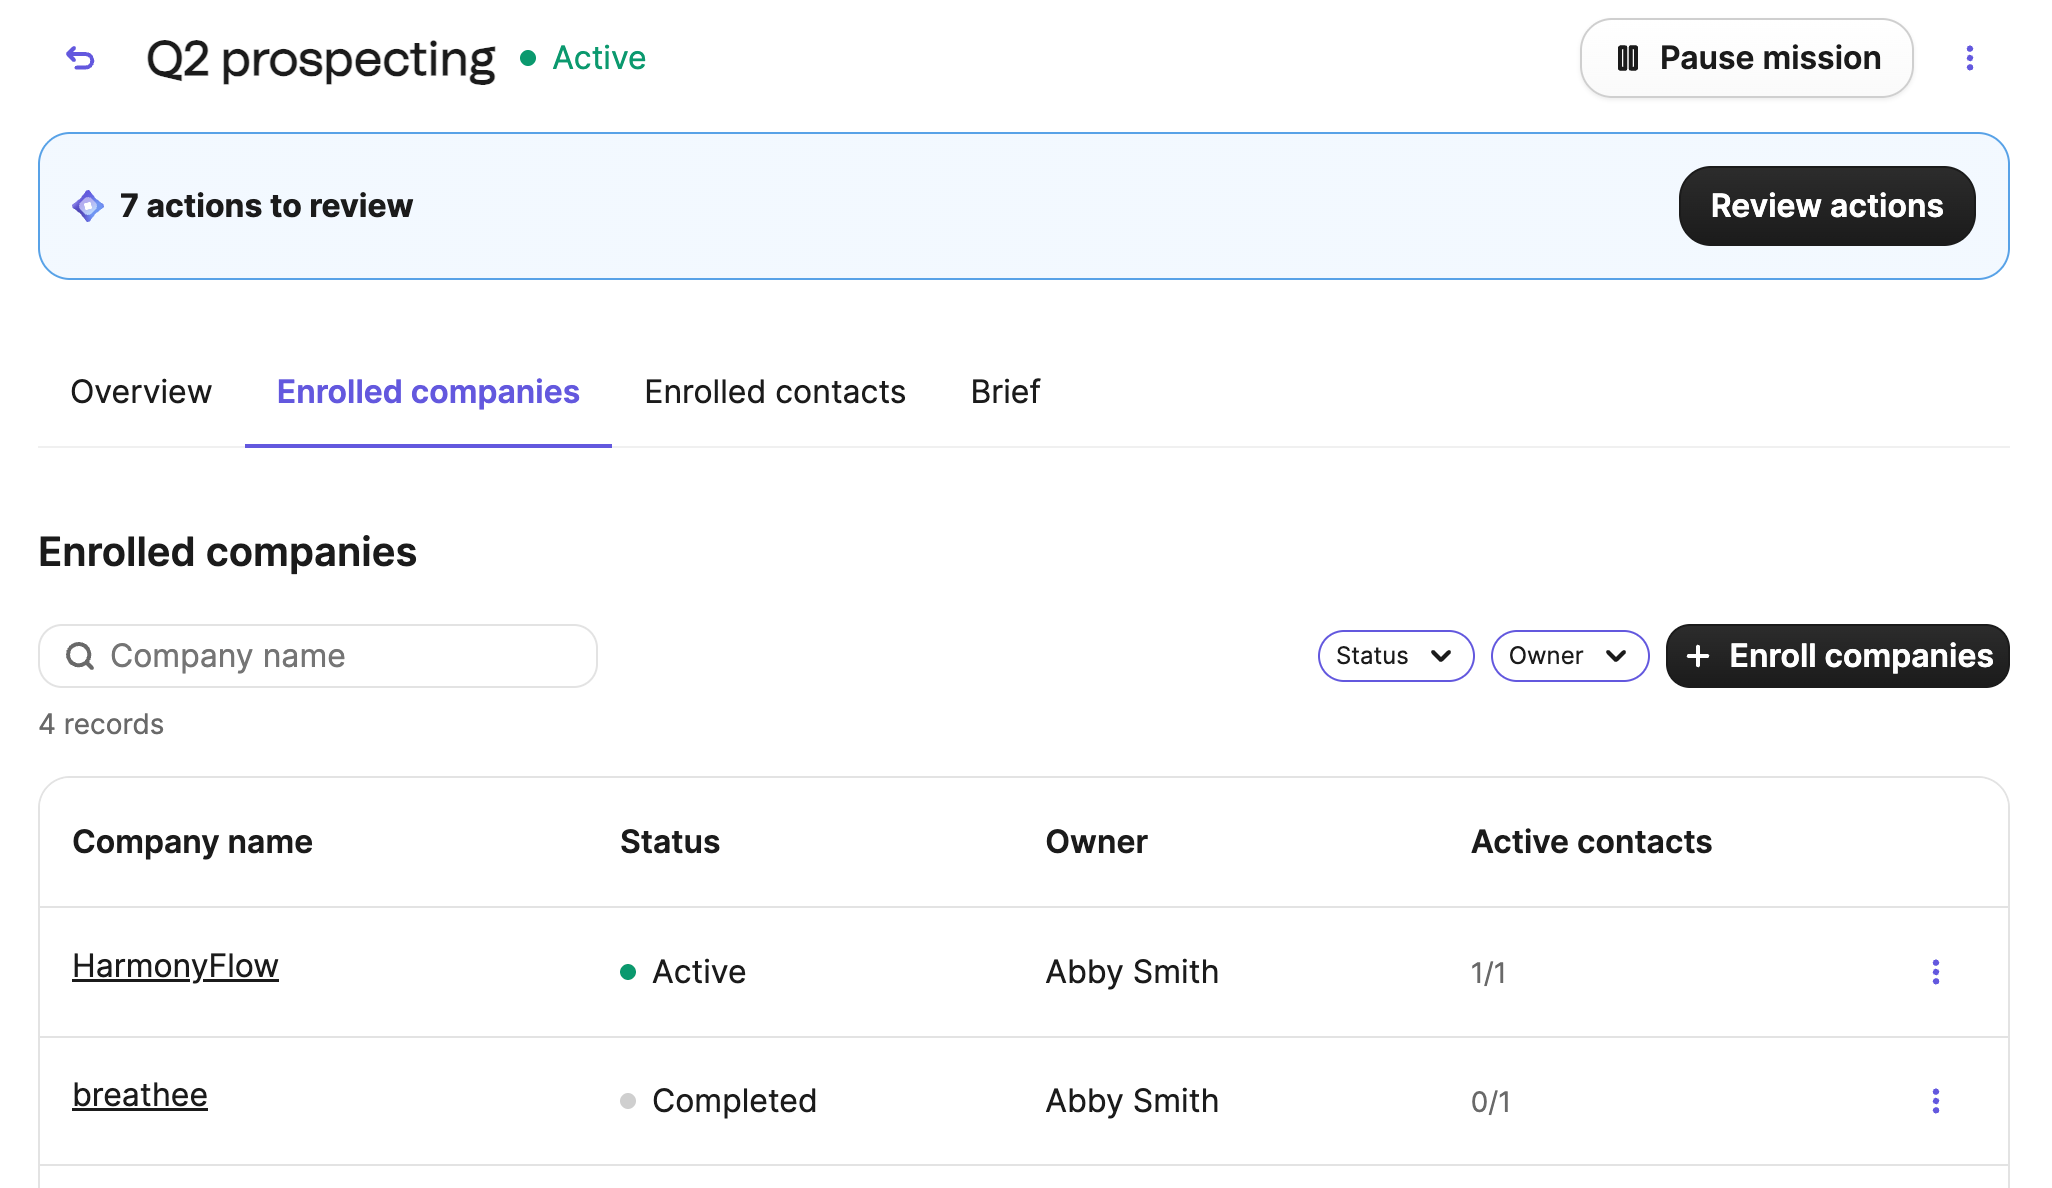The height and width of the screenshot is (1188, 2052).
Task: Click the Pause mission button
Action: pos(1746,58)
